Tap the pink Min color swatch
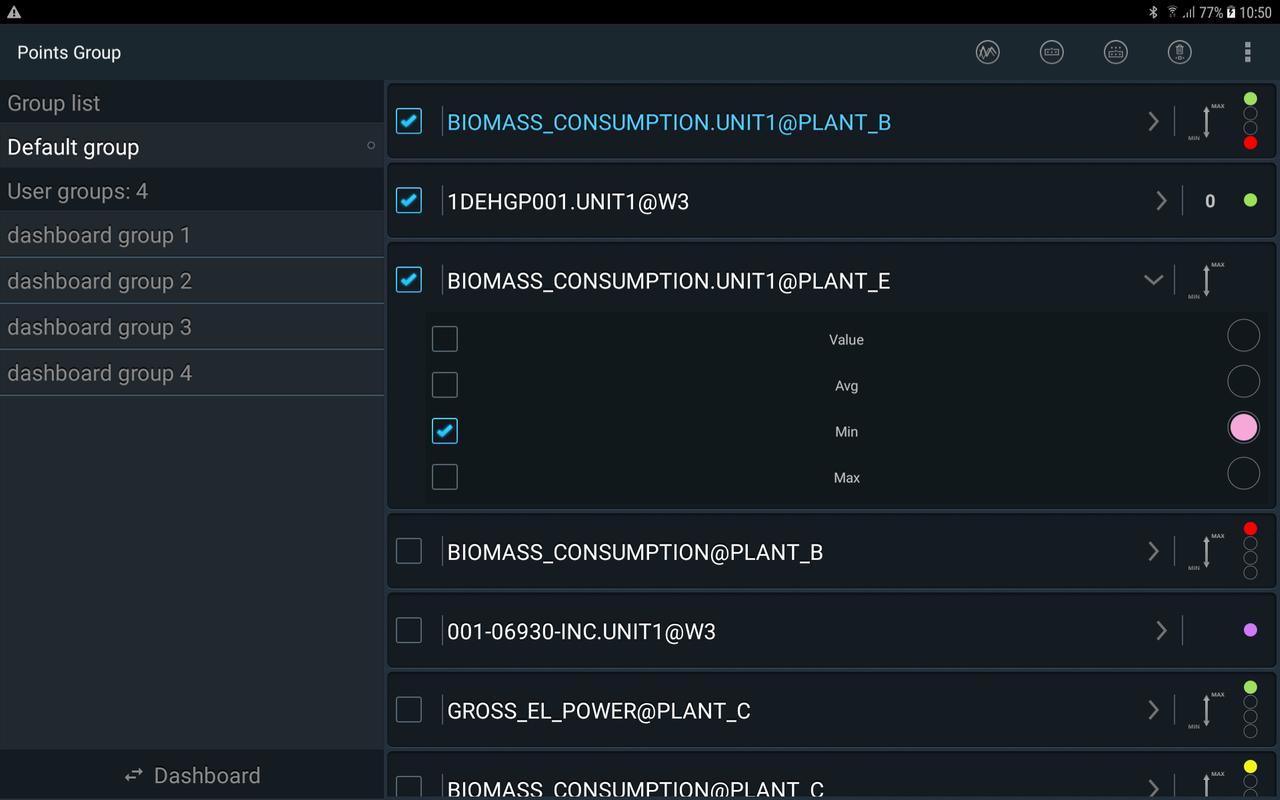 1243,427
